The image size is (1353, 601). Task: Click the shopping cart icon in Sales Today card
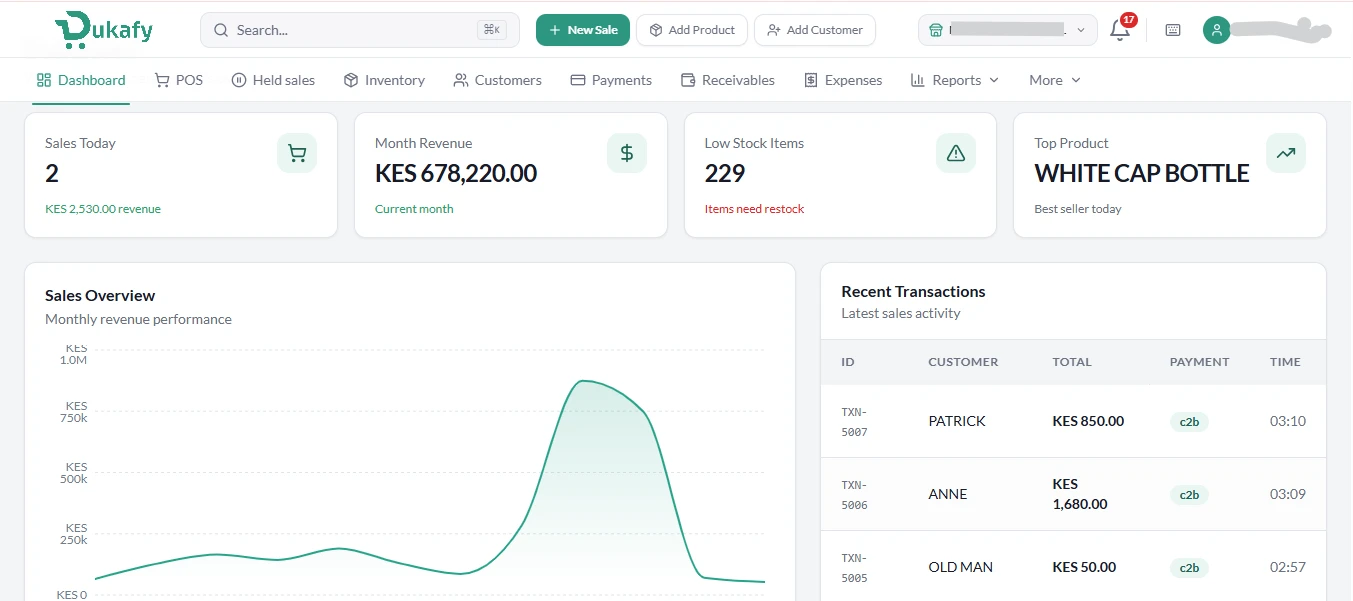tap(297, 153)
